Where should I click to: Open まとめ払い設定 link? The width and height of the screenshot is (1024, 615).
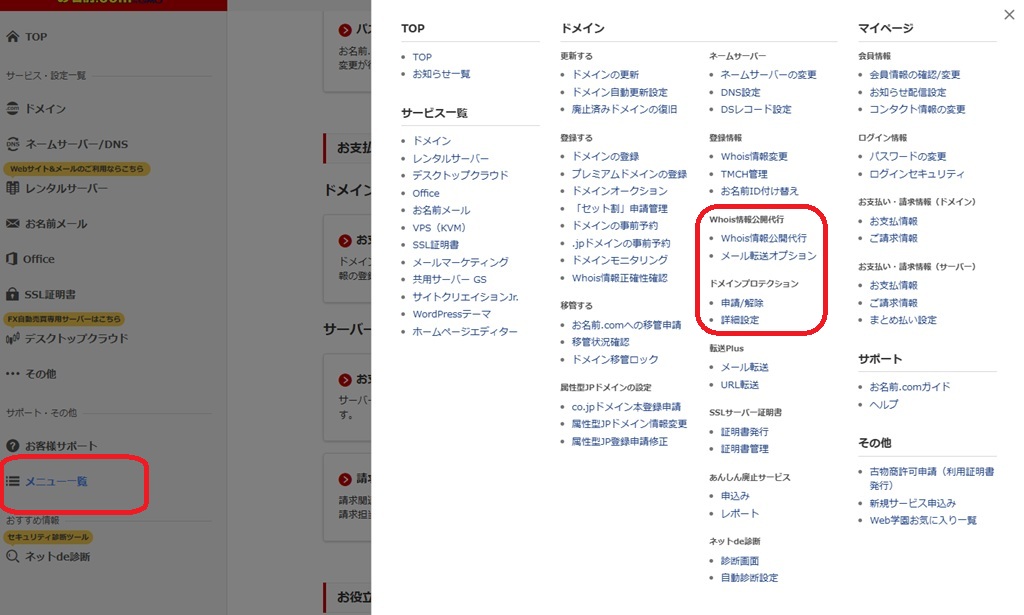pyautogui.click(x=903, y=320)
